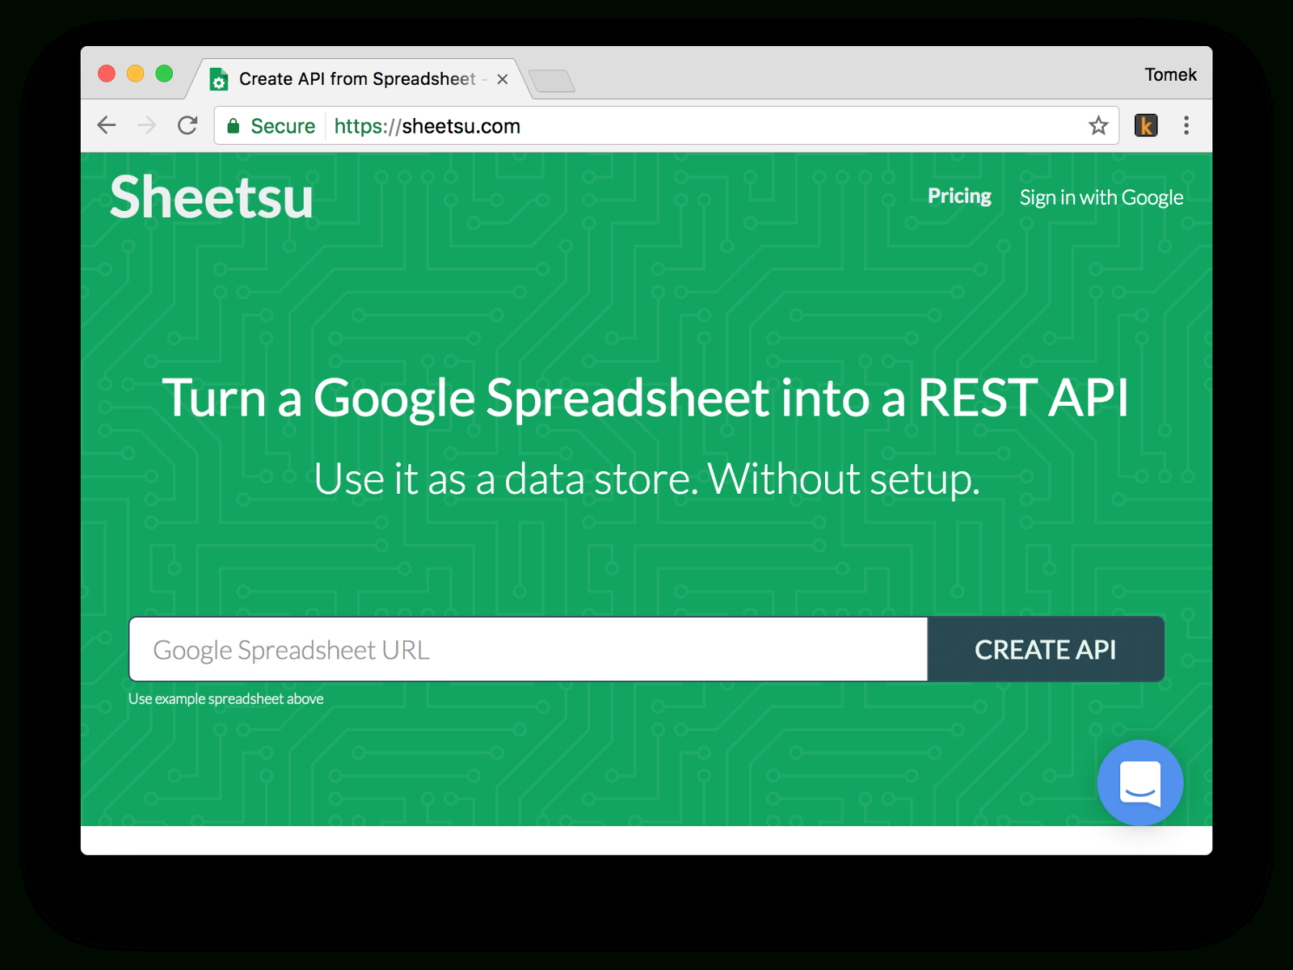
Task: Open the Intercom chat bubble widget
Action: coord(1140,783)
